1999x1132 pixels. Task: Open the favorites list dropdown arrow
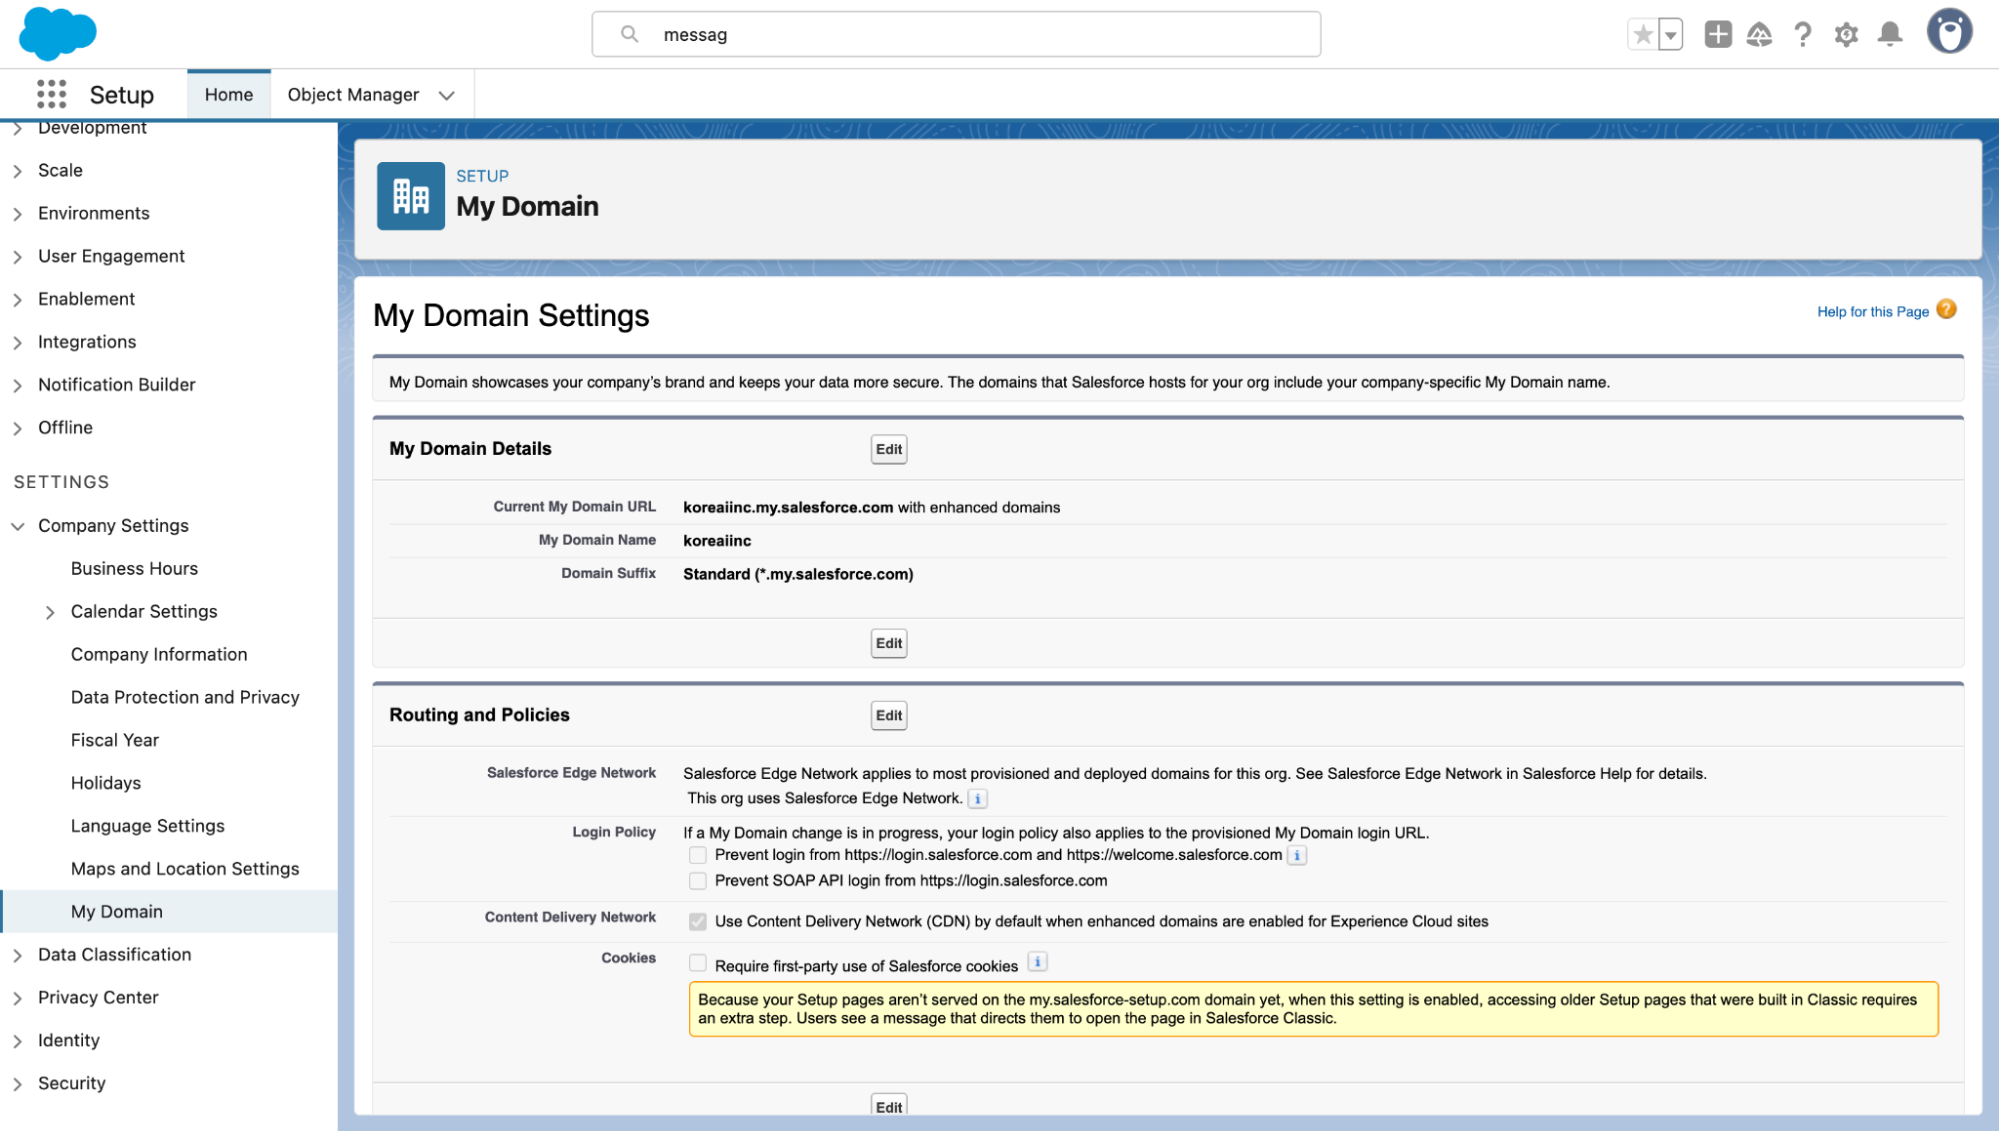click(1670, 35)
